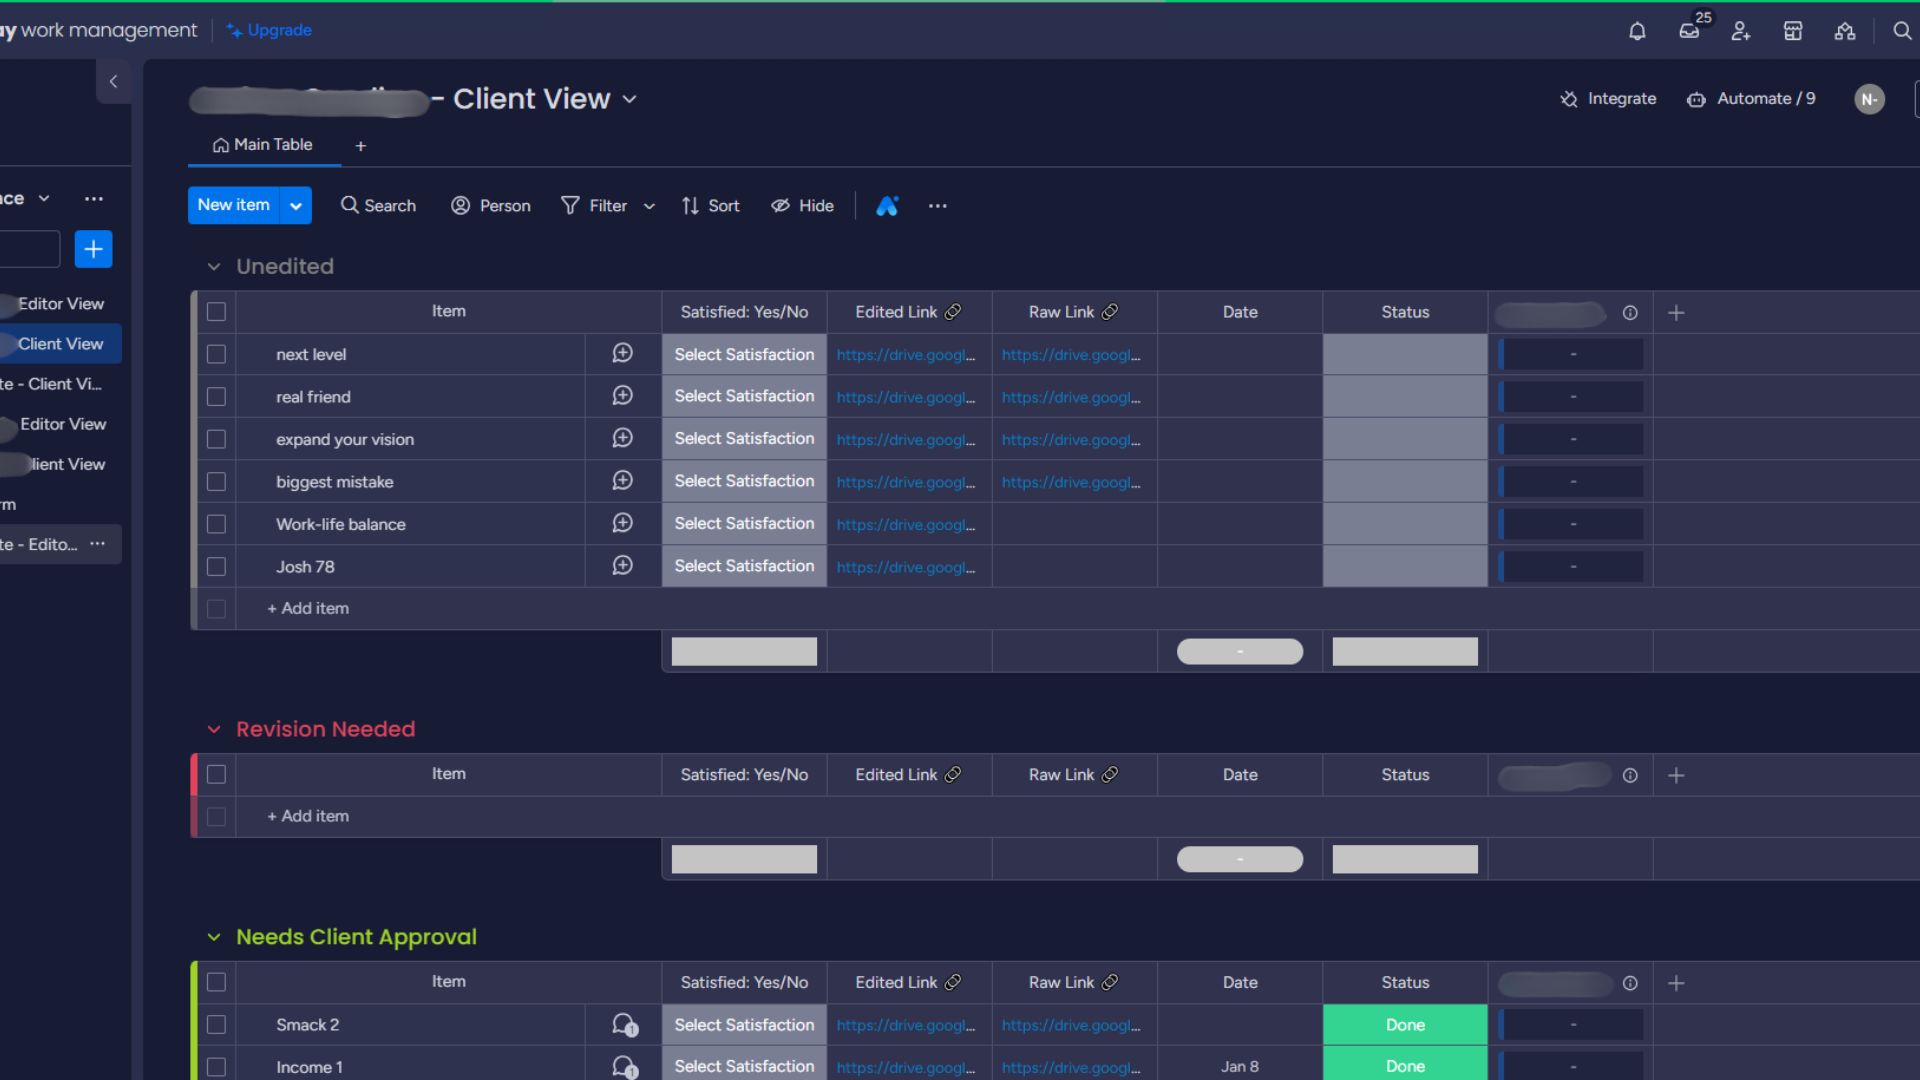This screenshot has width=1920, height=1080.
Task: Select all items in Revision Needed group
Action: coord(216,774)
